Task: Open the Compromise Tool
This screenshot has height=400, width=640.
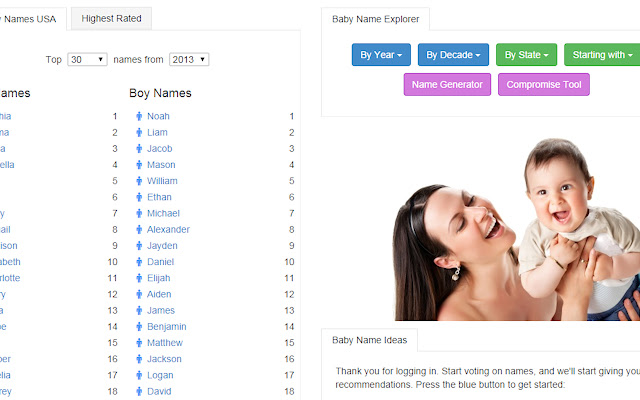Action: 544,84
